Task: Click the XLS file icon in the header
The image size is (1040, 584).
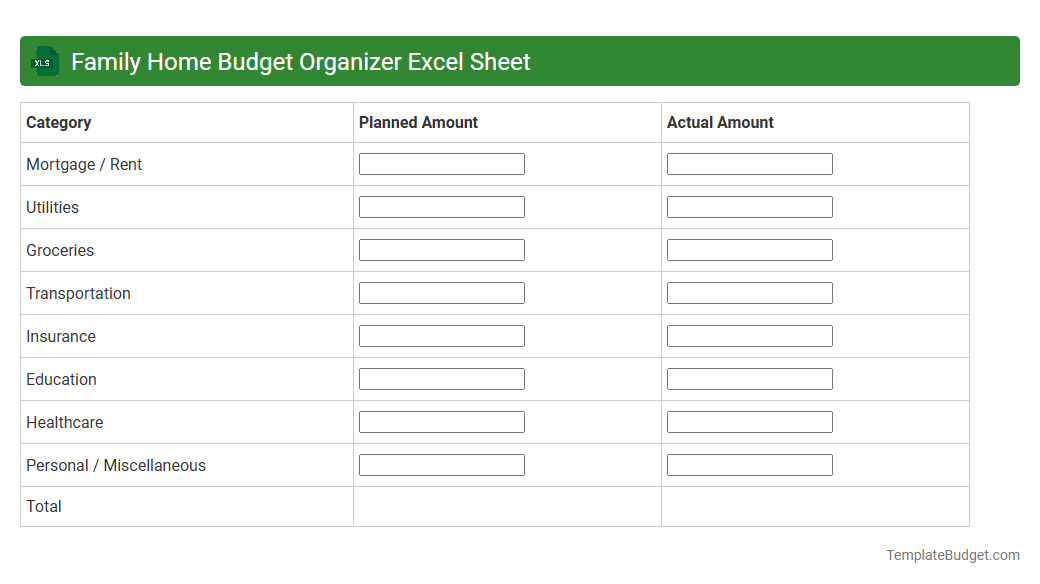Action: (44, 61)
